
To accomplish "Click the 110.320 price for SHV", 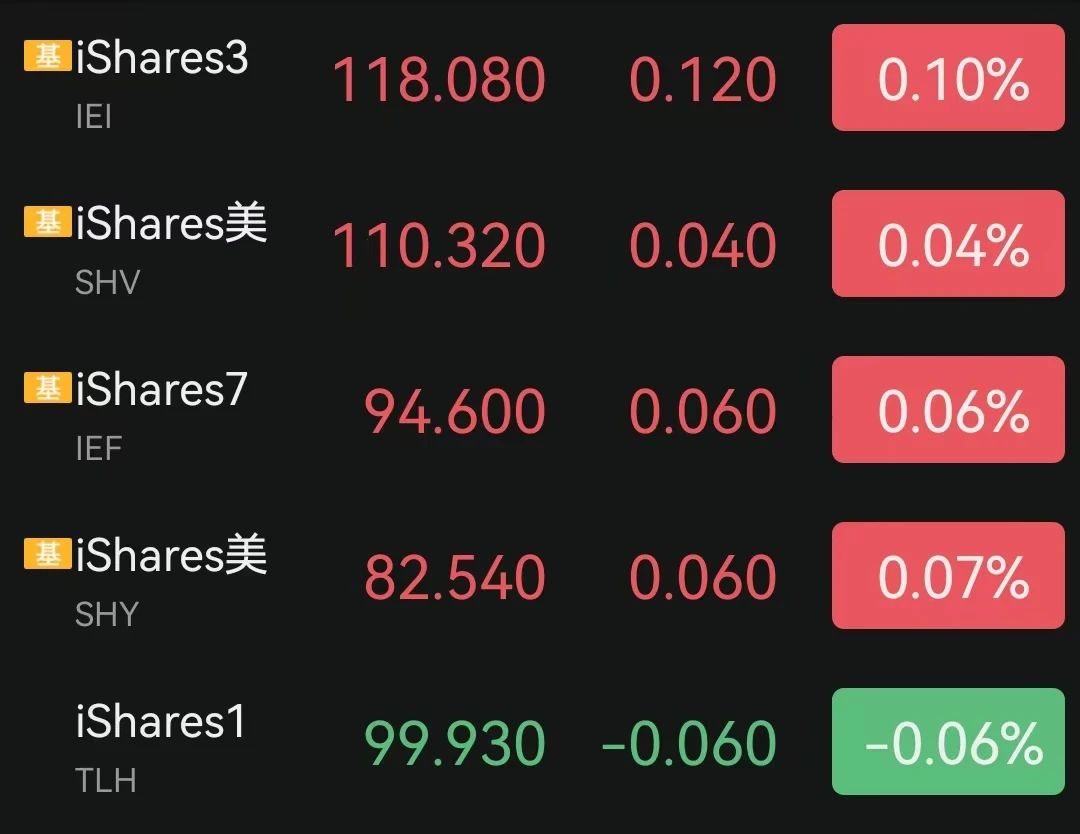I will [439, 246].
